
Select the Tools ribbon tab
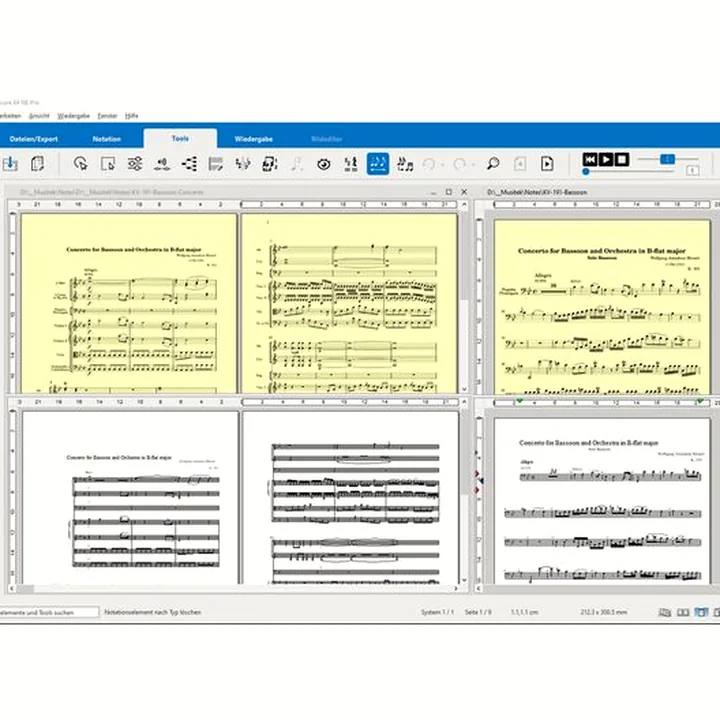[x=180, y=138]
